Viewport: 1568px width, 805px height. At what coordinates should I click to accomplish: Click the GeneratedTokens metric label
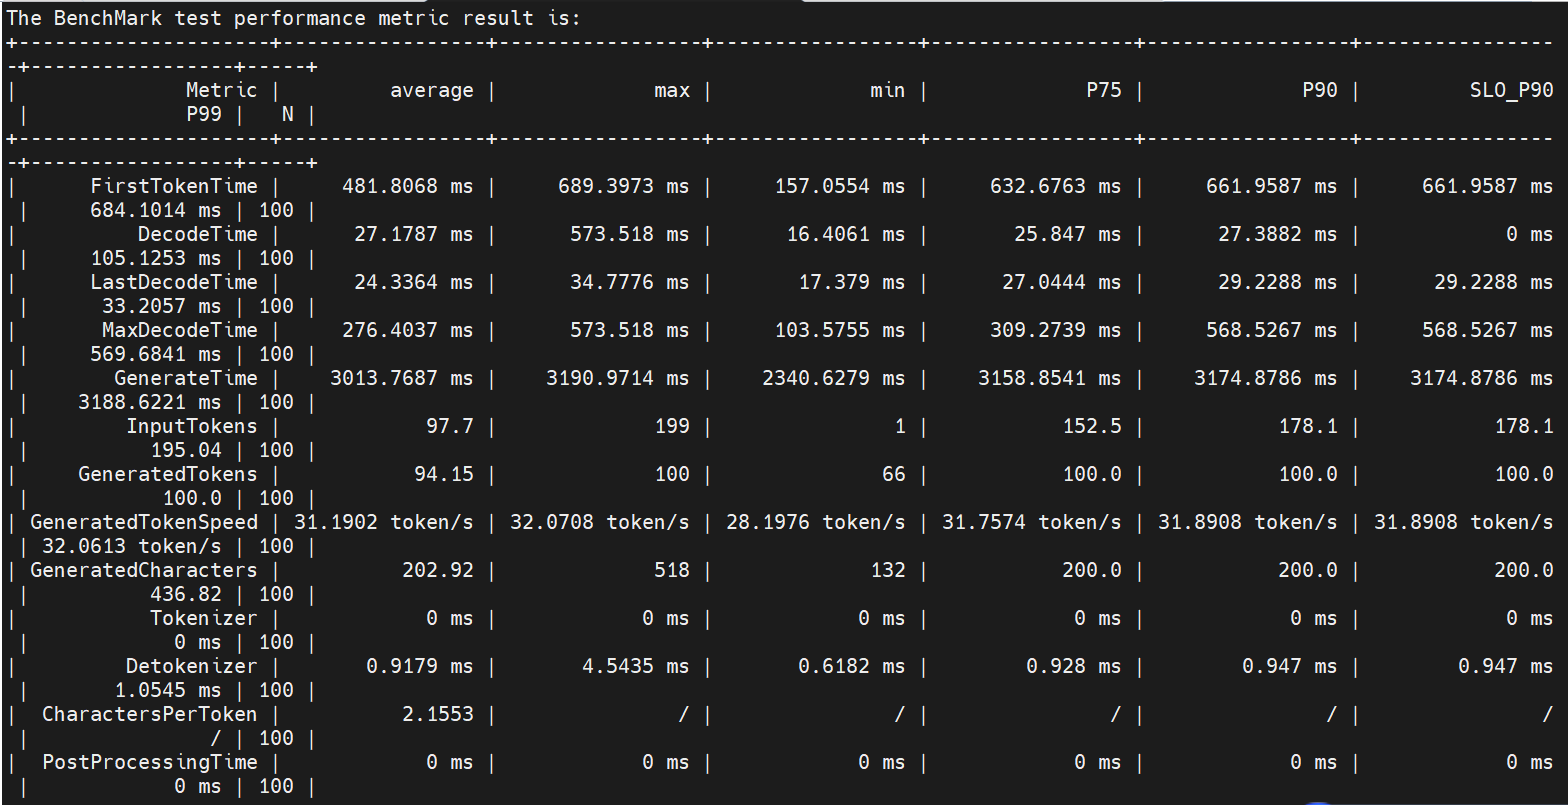click(168, 474)
